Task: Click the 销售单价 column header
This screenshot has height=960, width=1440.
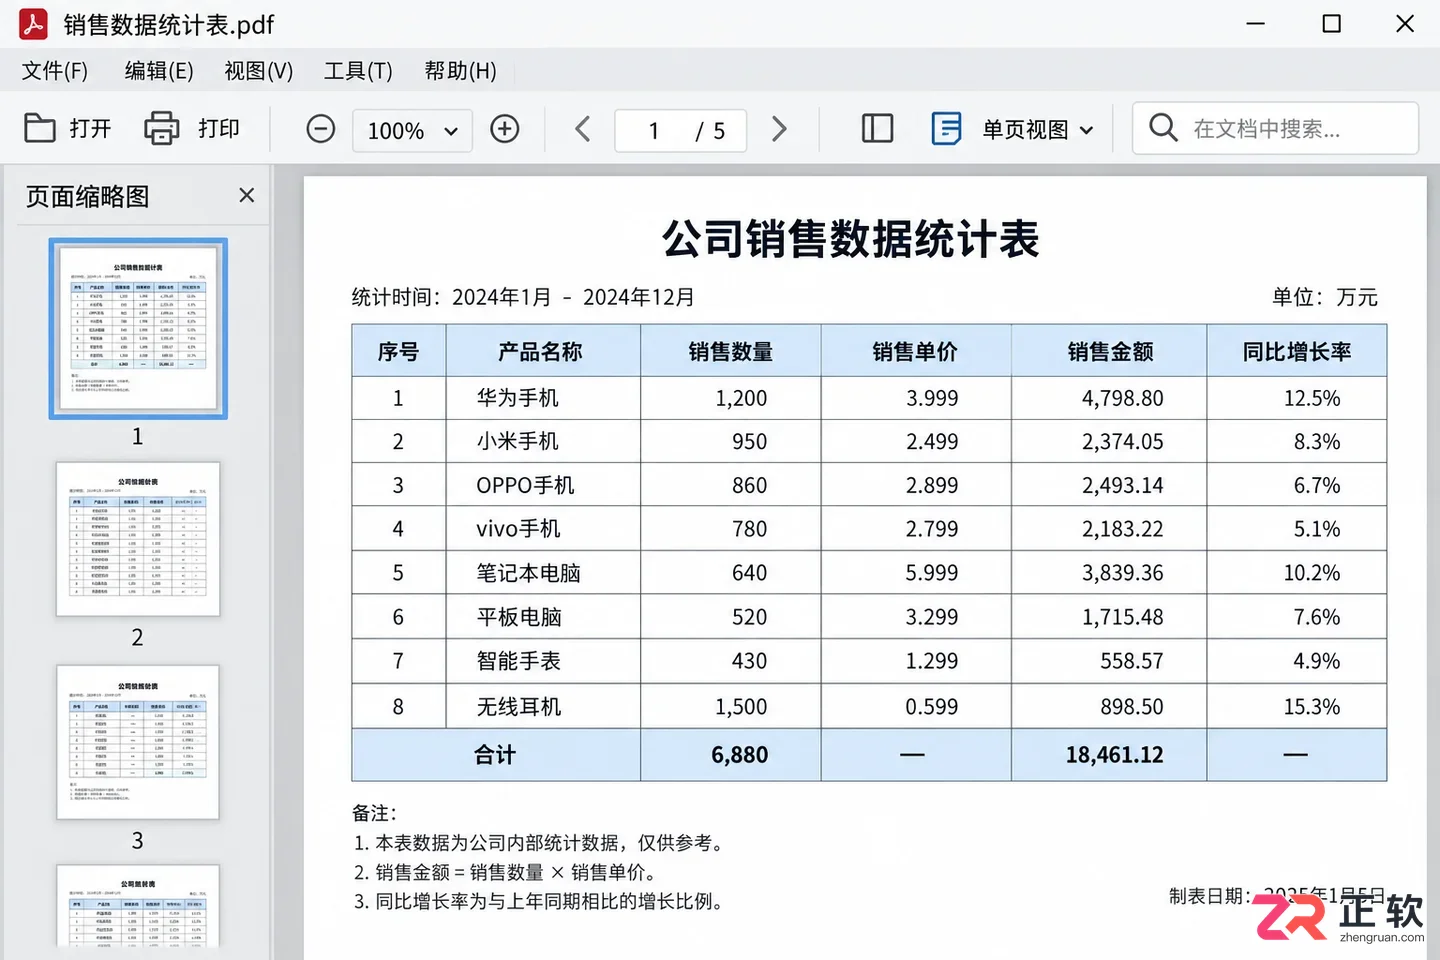Action: click(x=915, y=351)
